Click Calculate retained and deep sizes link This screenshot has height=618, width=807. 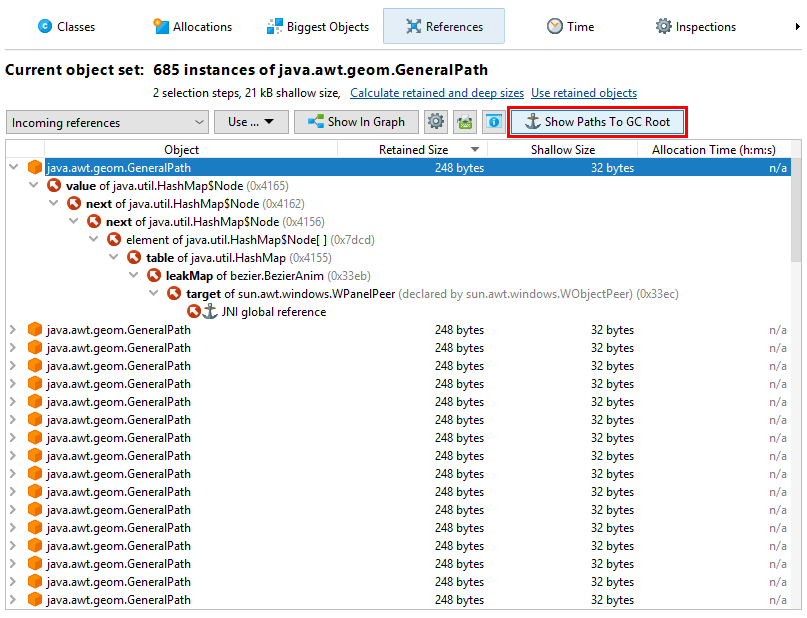coord(437,93)
